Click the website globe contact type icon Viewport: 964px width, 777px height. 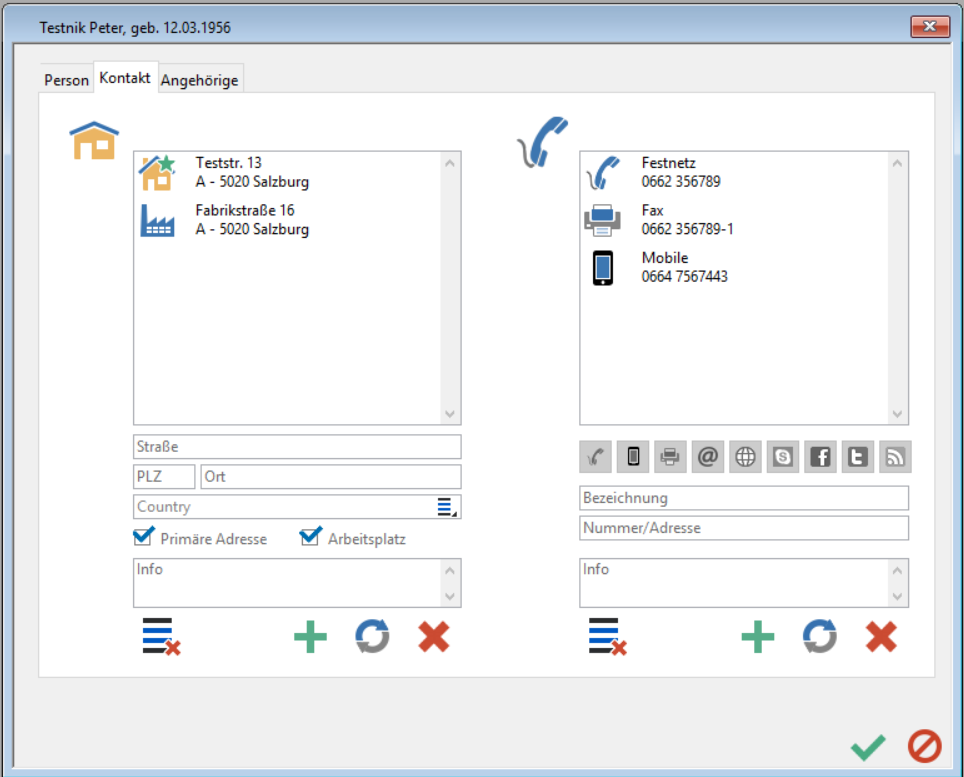(x=745, y=457)
